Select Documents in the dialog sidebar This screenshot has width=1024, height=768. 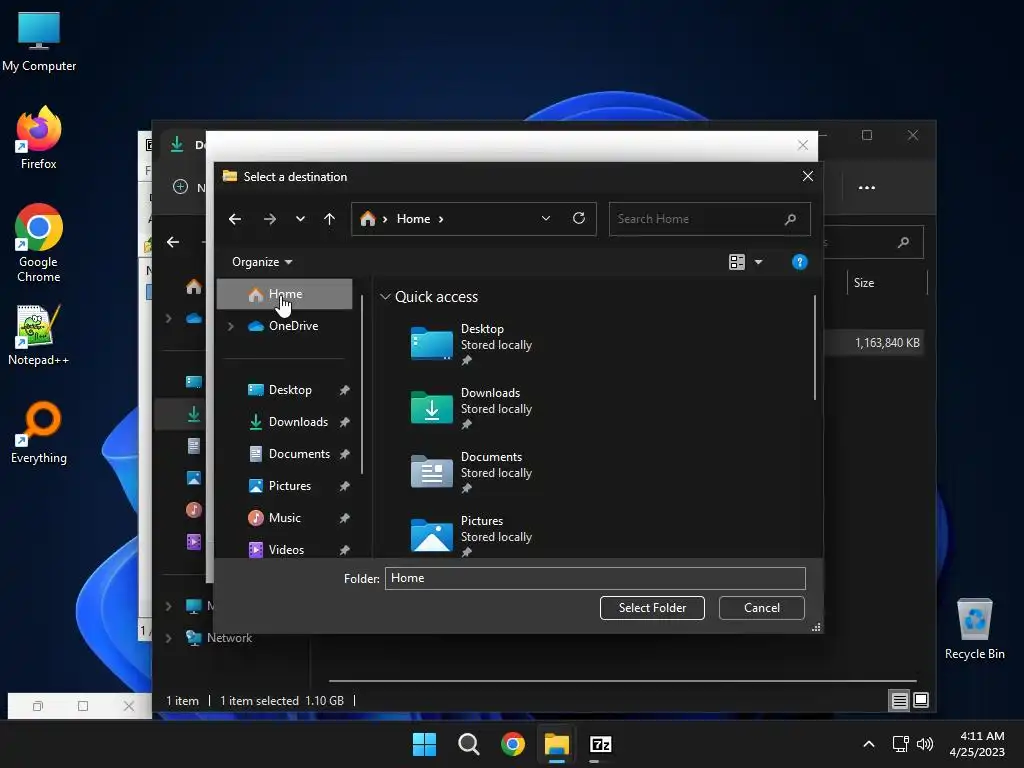tap(289, 454)
